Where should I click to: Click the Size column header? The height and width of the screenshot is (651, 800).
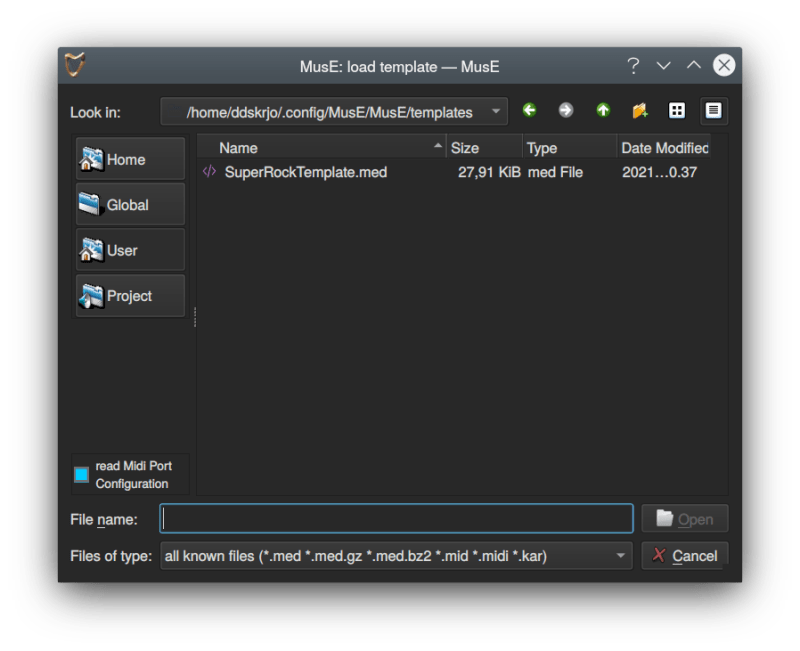pyautogui.click(x=467, y=147)
